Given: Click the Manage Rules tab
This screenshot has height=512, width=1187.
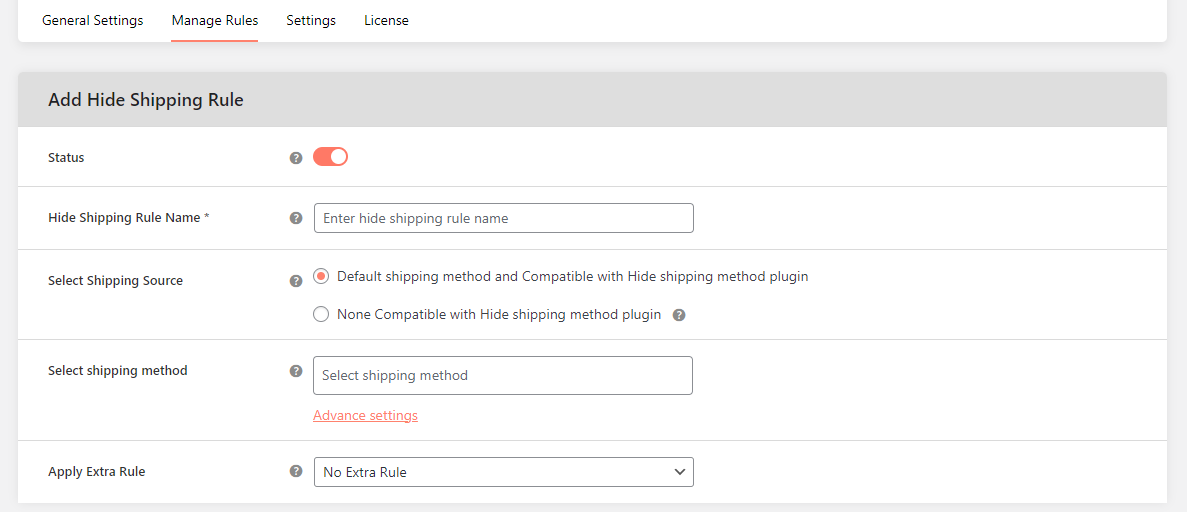Looking at the screenshot, I should (214, 20).
